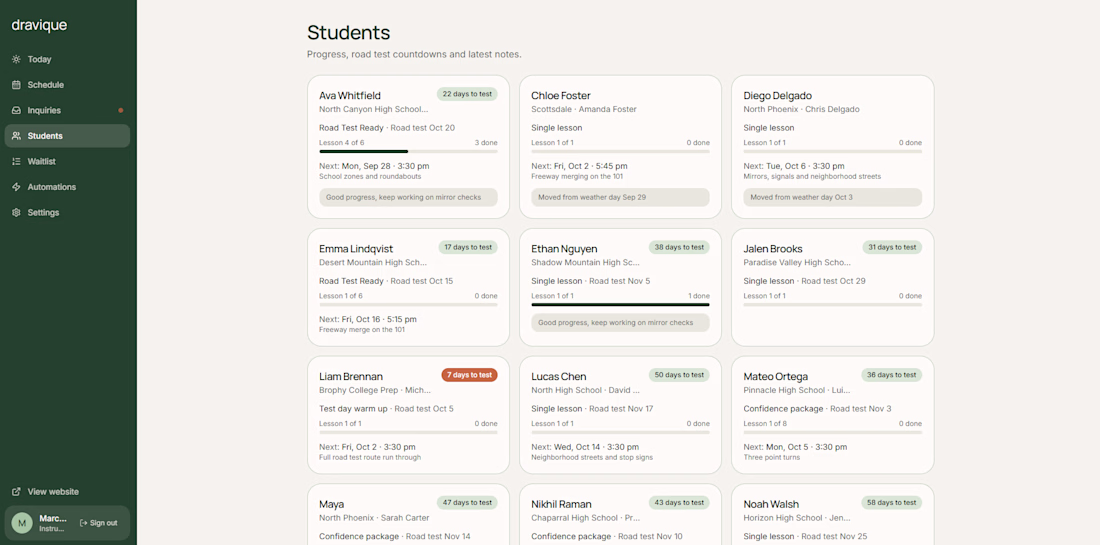
Task: Click Emma Lindqvist's name
Action: point(356,249)
